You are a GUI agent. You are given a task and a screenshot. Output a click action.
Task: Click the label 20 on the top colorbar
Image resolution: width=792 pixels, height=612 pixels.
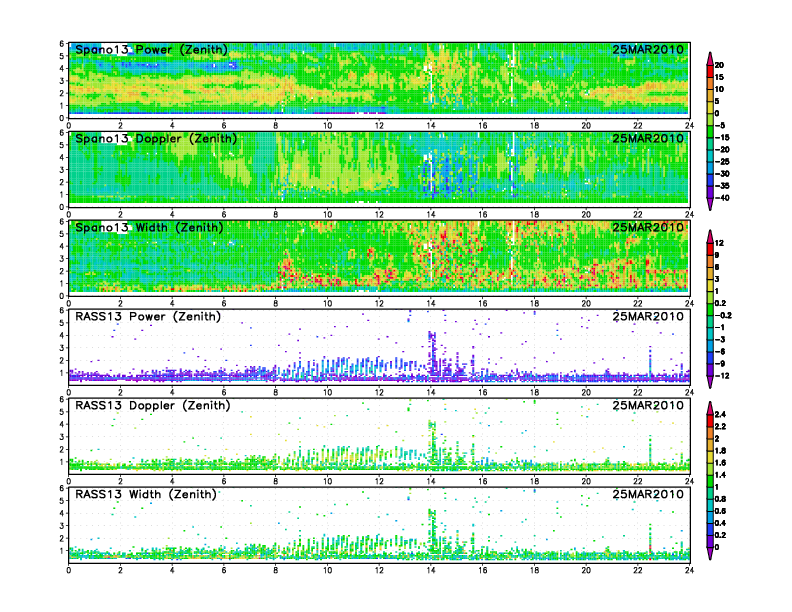click(x=719, y=65)
